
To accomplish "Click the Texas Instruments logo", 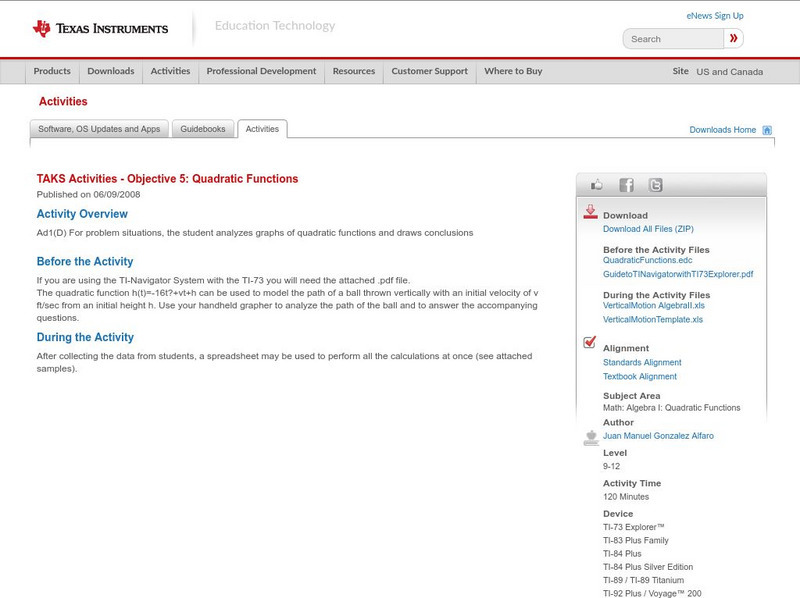I will tap(100, 29).
